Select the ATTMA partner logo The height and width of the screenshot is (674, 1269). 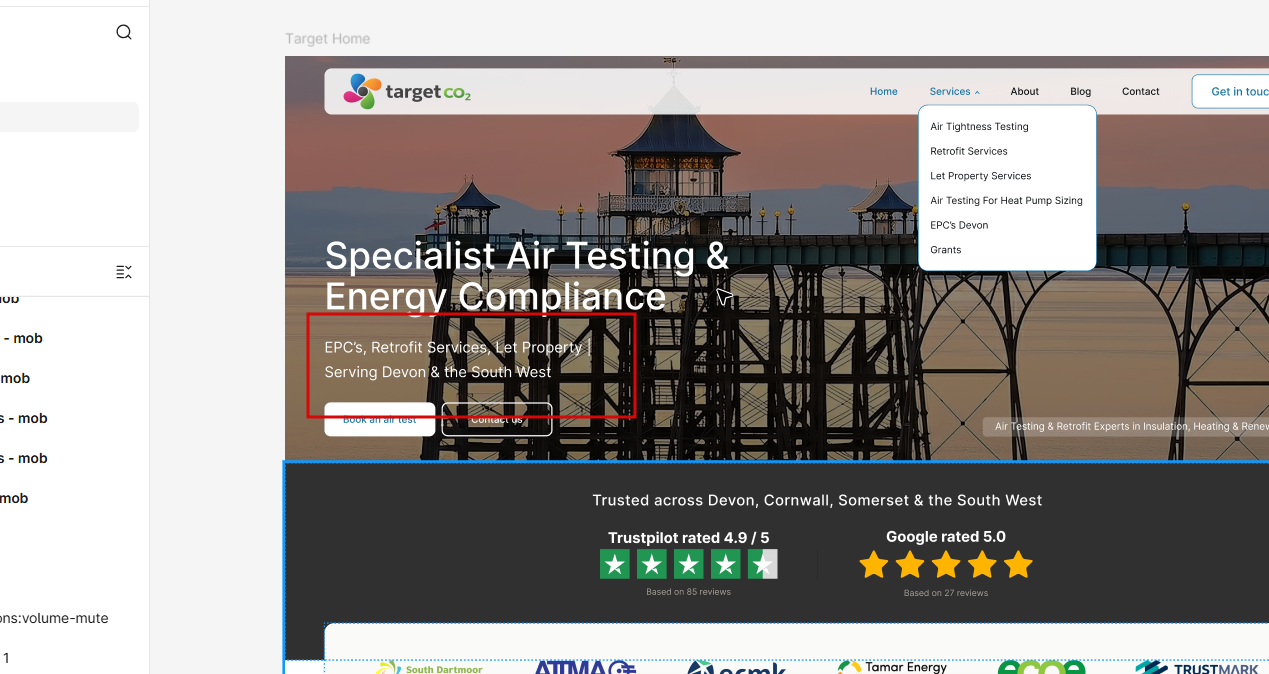585,667
